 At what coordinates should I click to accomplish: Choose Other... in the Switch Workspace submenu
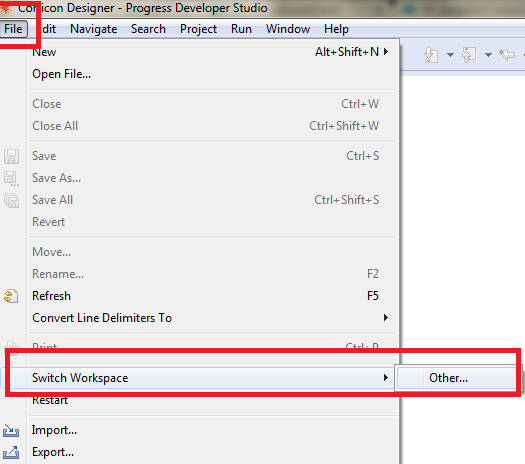click(456, 378)
